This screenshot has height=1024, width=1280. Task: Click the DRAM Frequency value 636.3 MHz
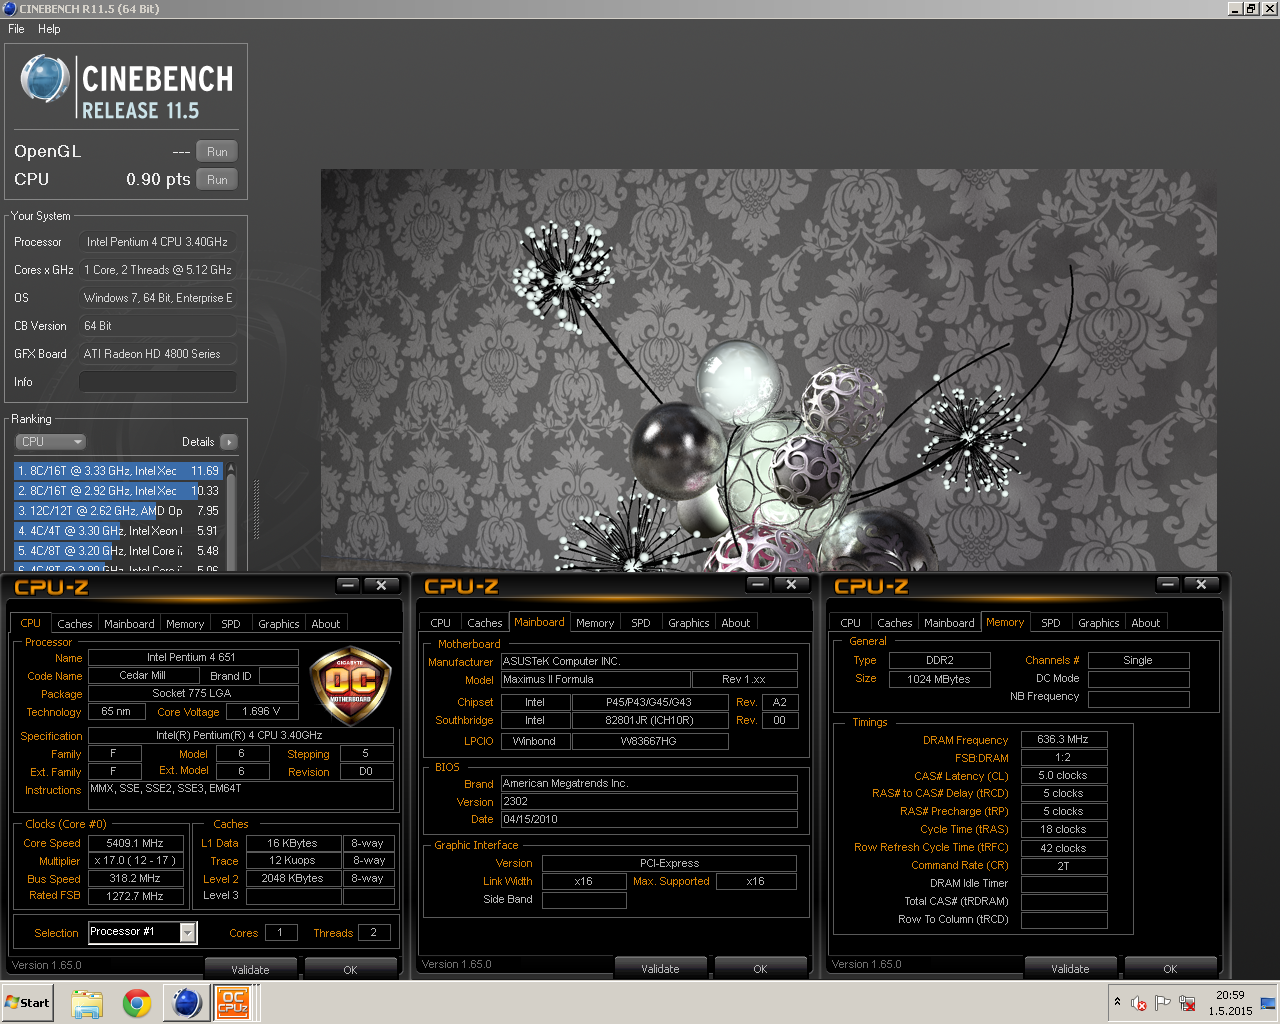(1064, 740)
